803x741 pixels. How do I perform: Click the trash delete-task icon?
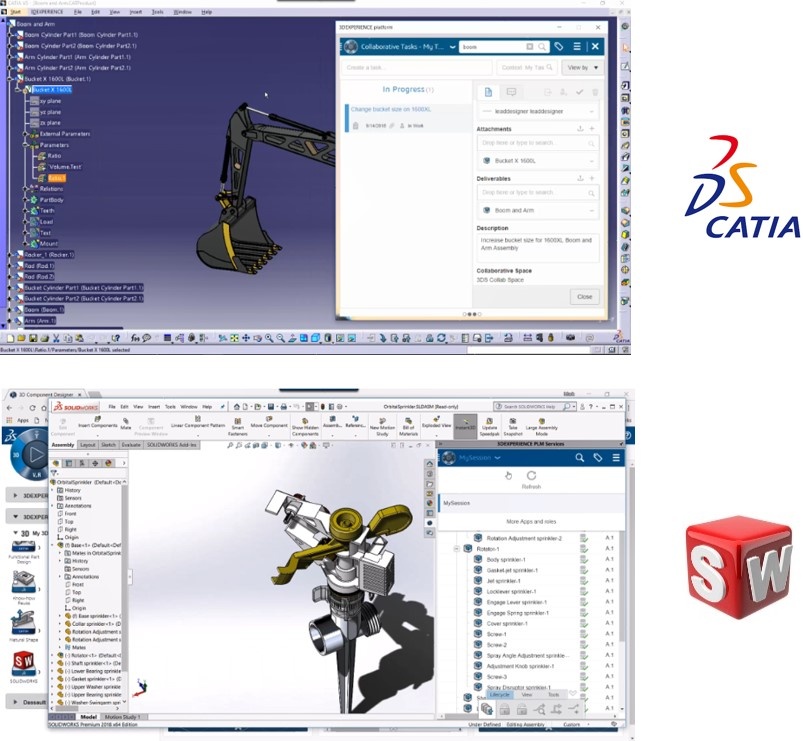[595, 92]
